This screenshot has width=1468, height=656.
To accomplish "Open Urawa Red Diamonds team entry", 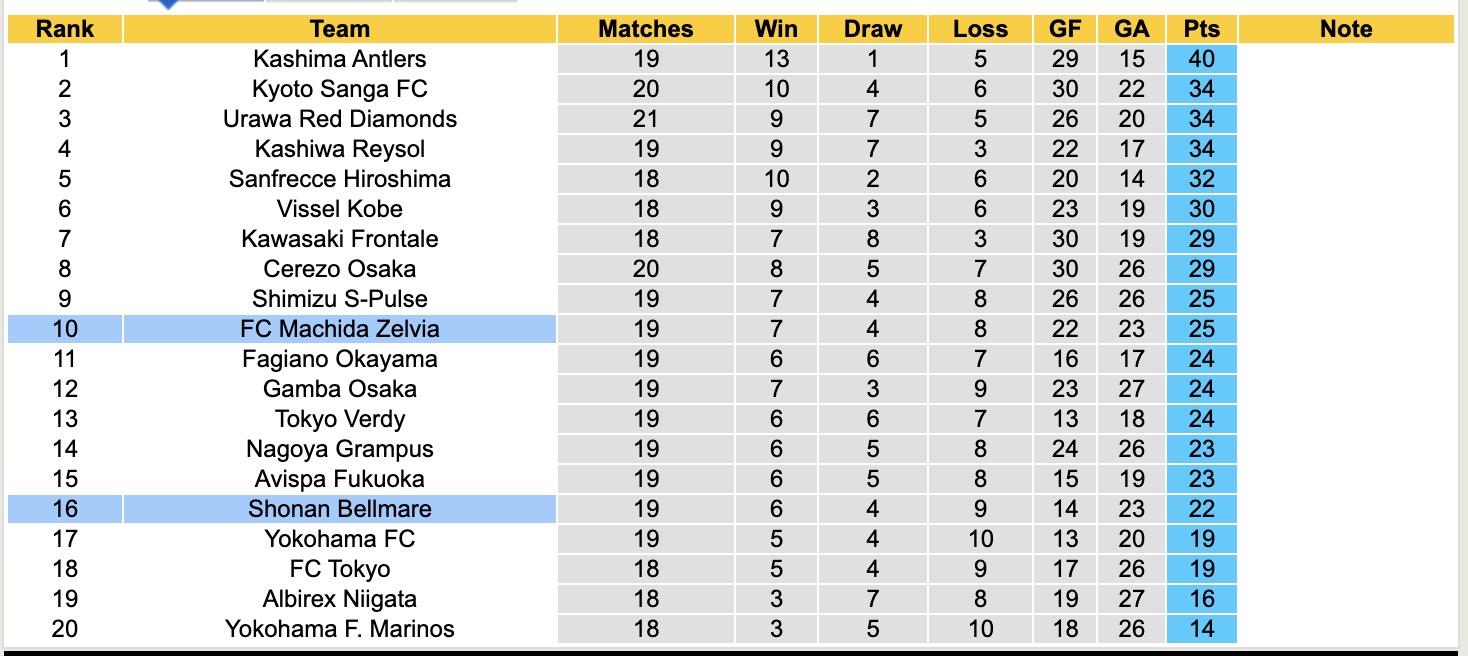I will (340, 119).
